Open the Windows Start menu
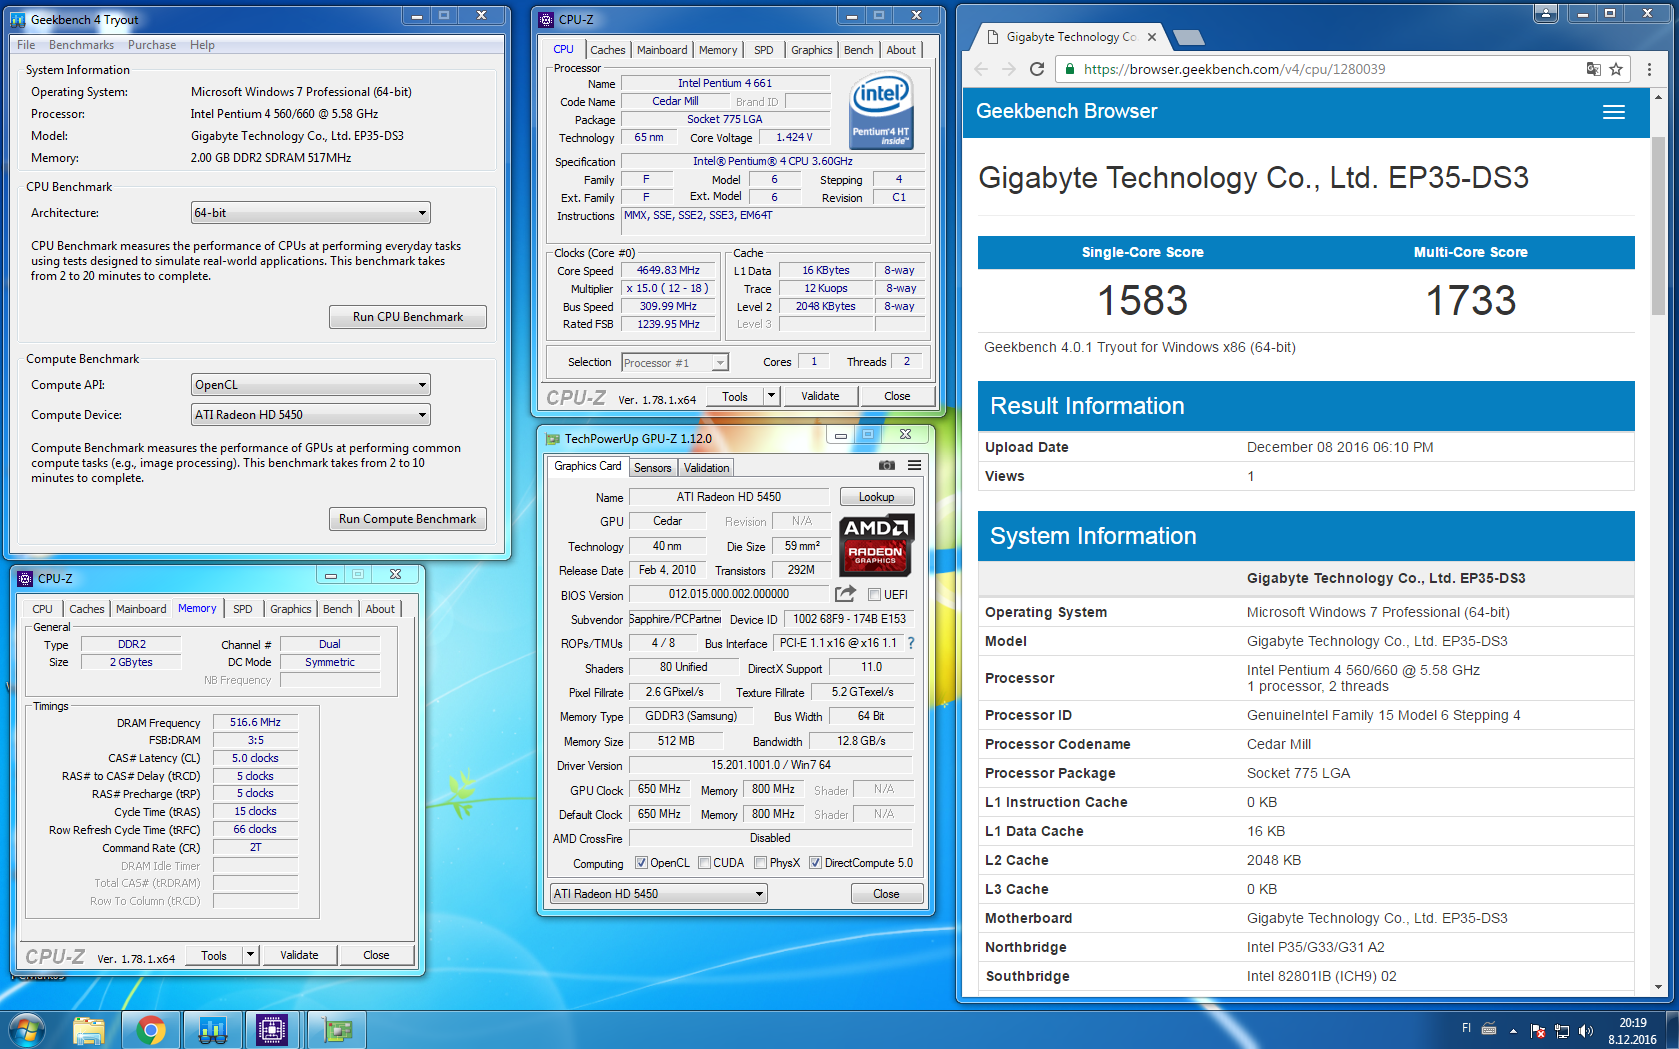1679x1049 pixels. 26,1029
